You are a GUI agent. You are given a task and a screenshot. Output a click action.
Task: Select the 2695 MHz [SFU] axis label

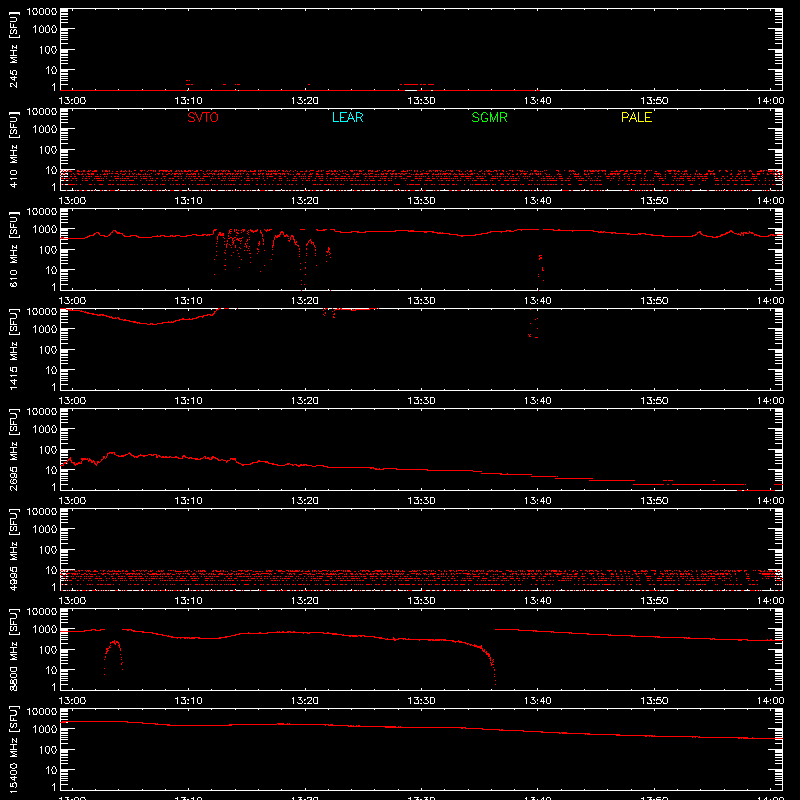click(13, 450)
